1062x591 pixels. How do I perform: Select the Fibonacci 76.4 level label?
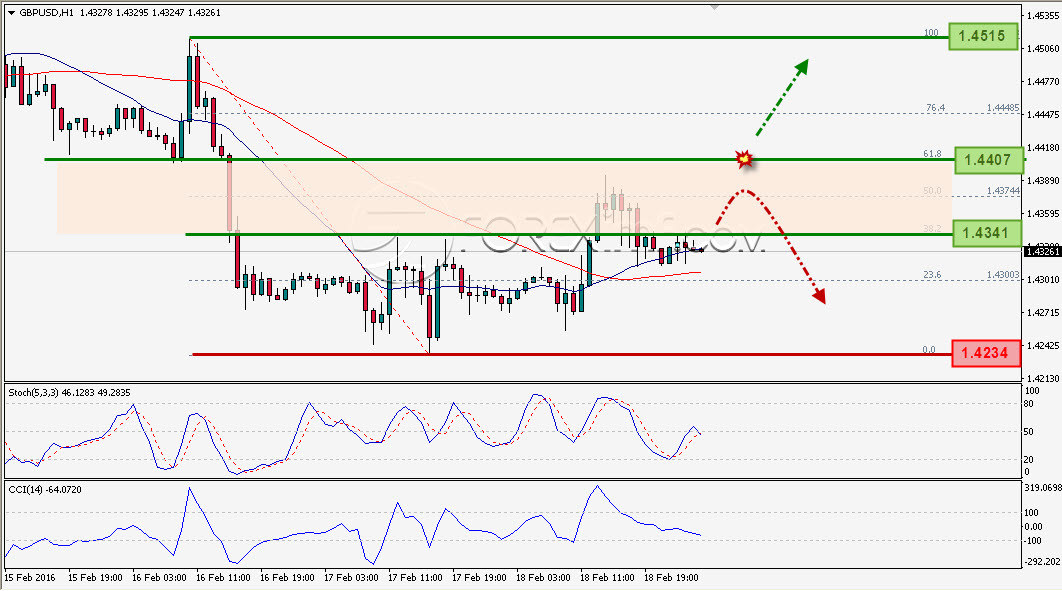tap(935, 108)
